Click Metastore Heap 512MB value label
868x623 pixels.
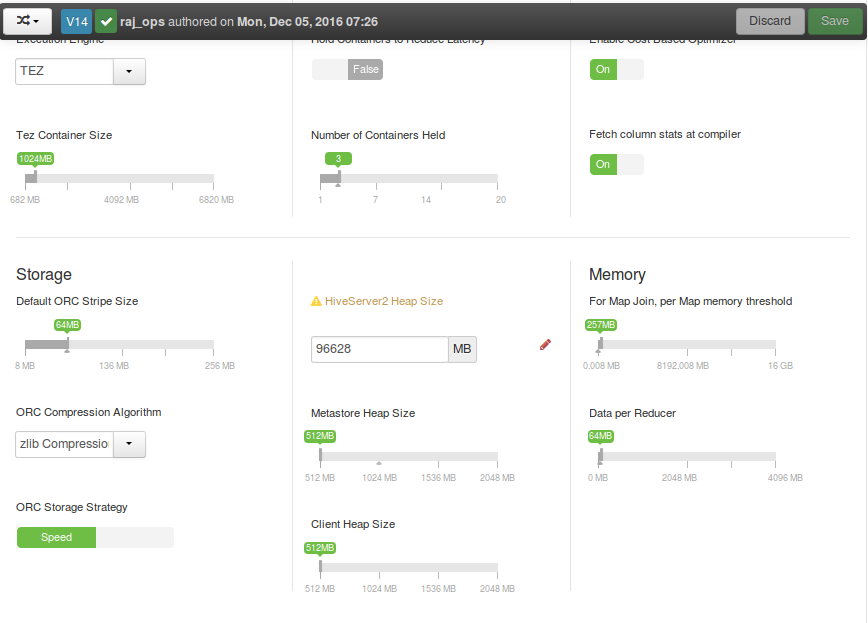320,436
